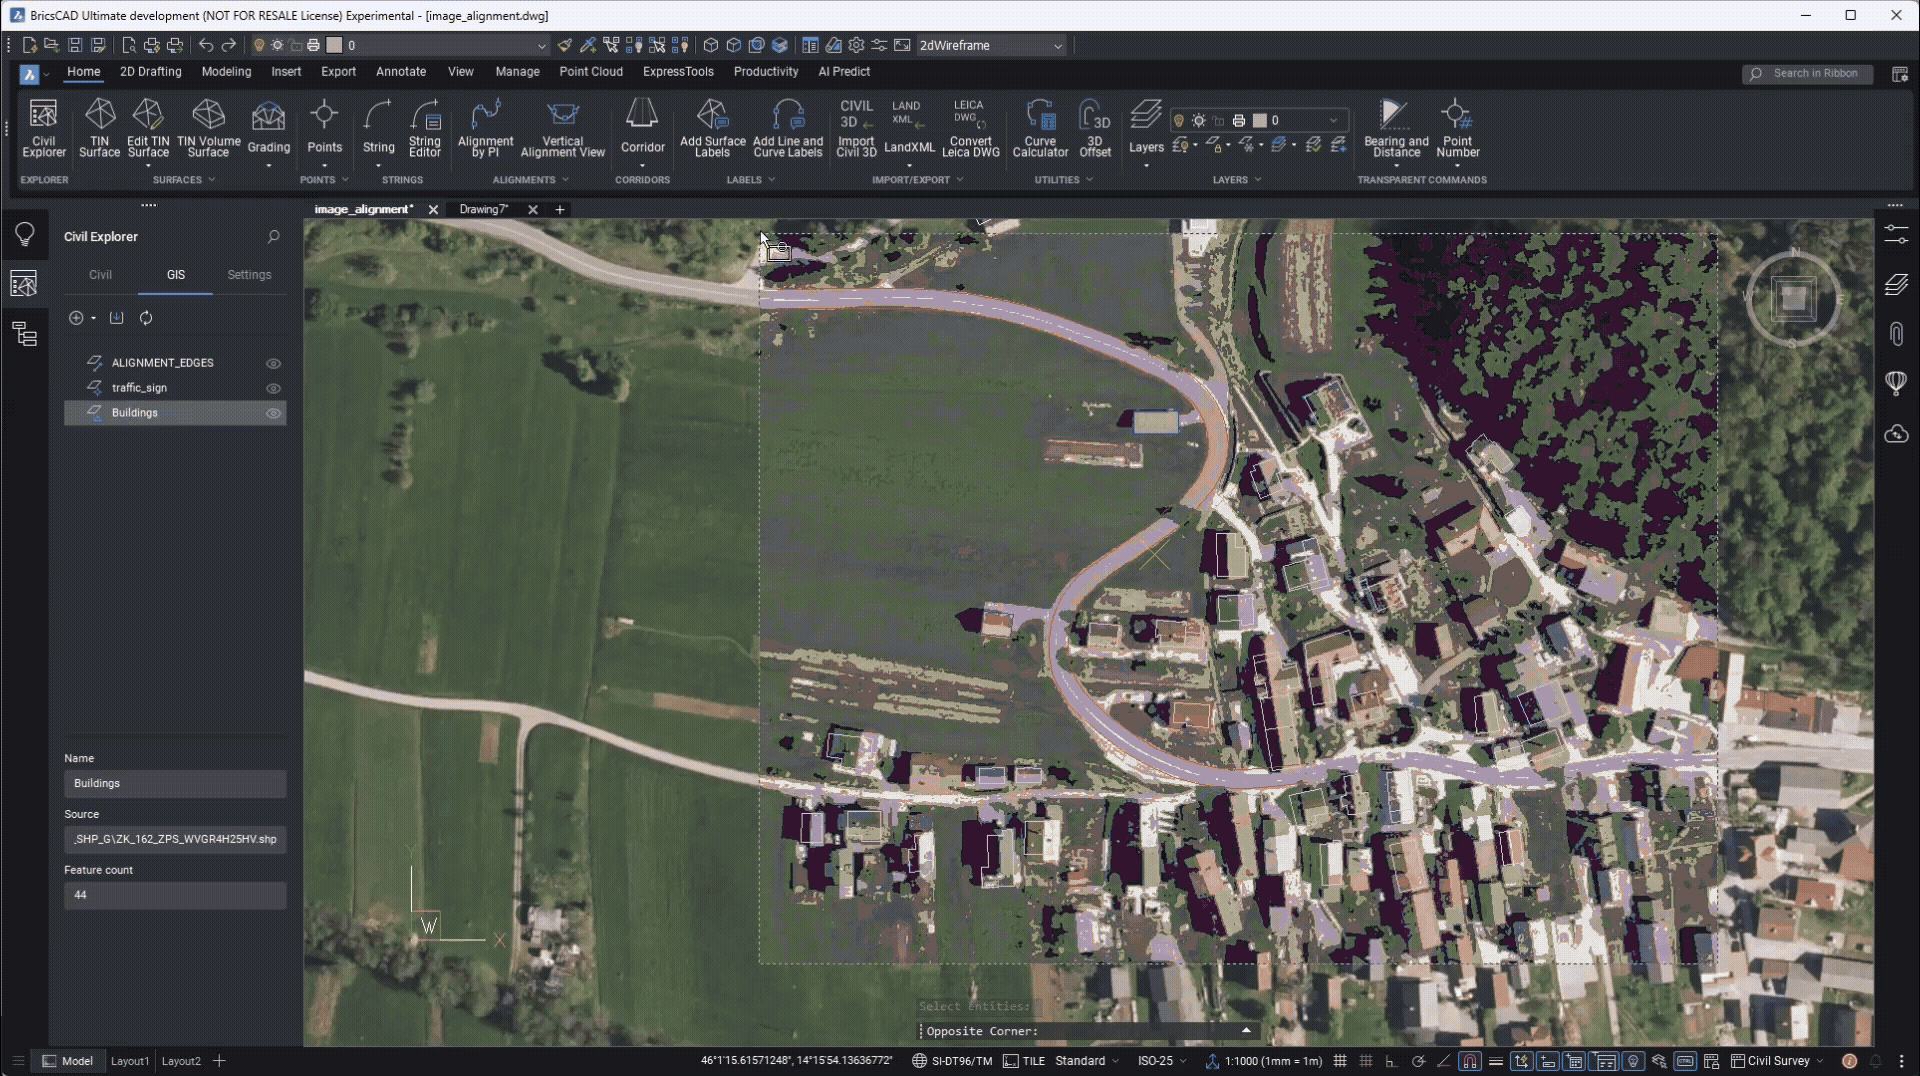Switch to the Layout1 tab

(x=129, y=1061)
